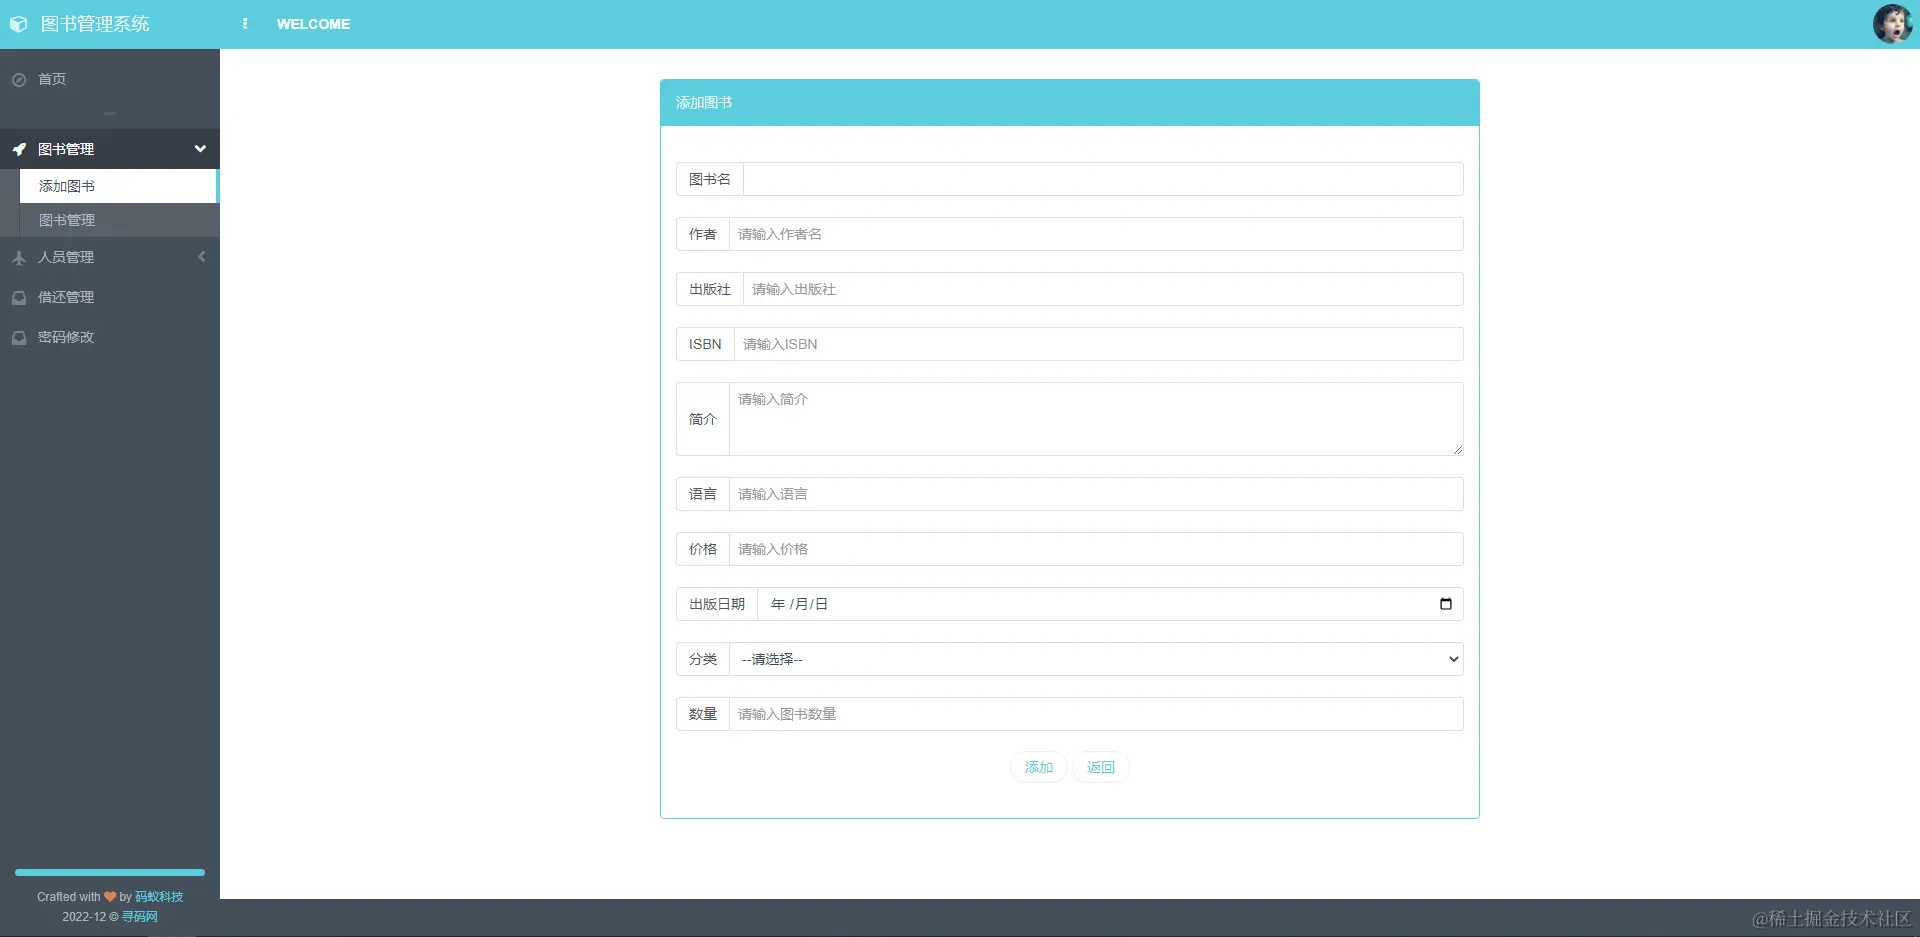Open the 码蚁科技 footer link

click(x=158, y=896)
